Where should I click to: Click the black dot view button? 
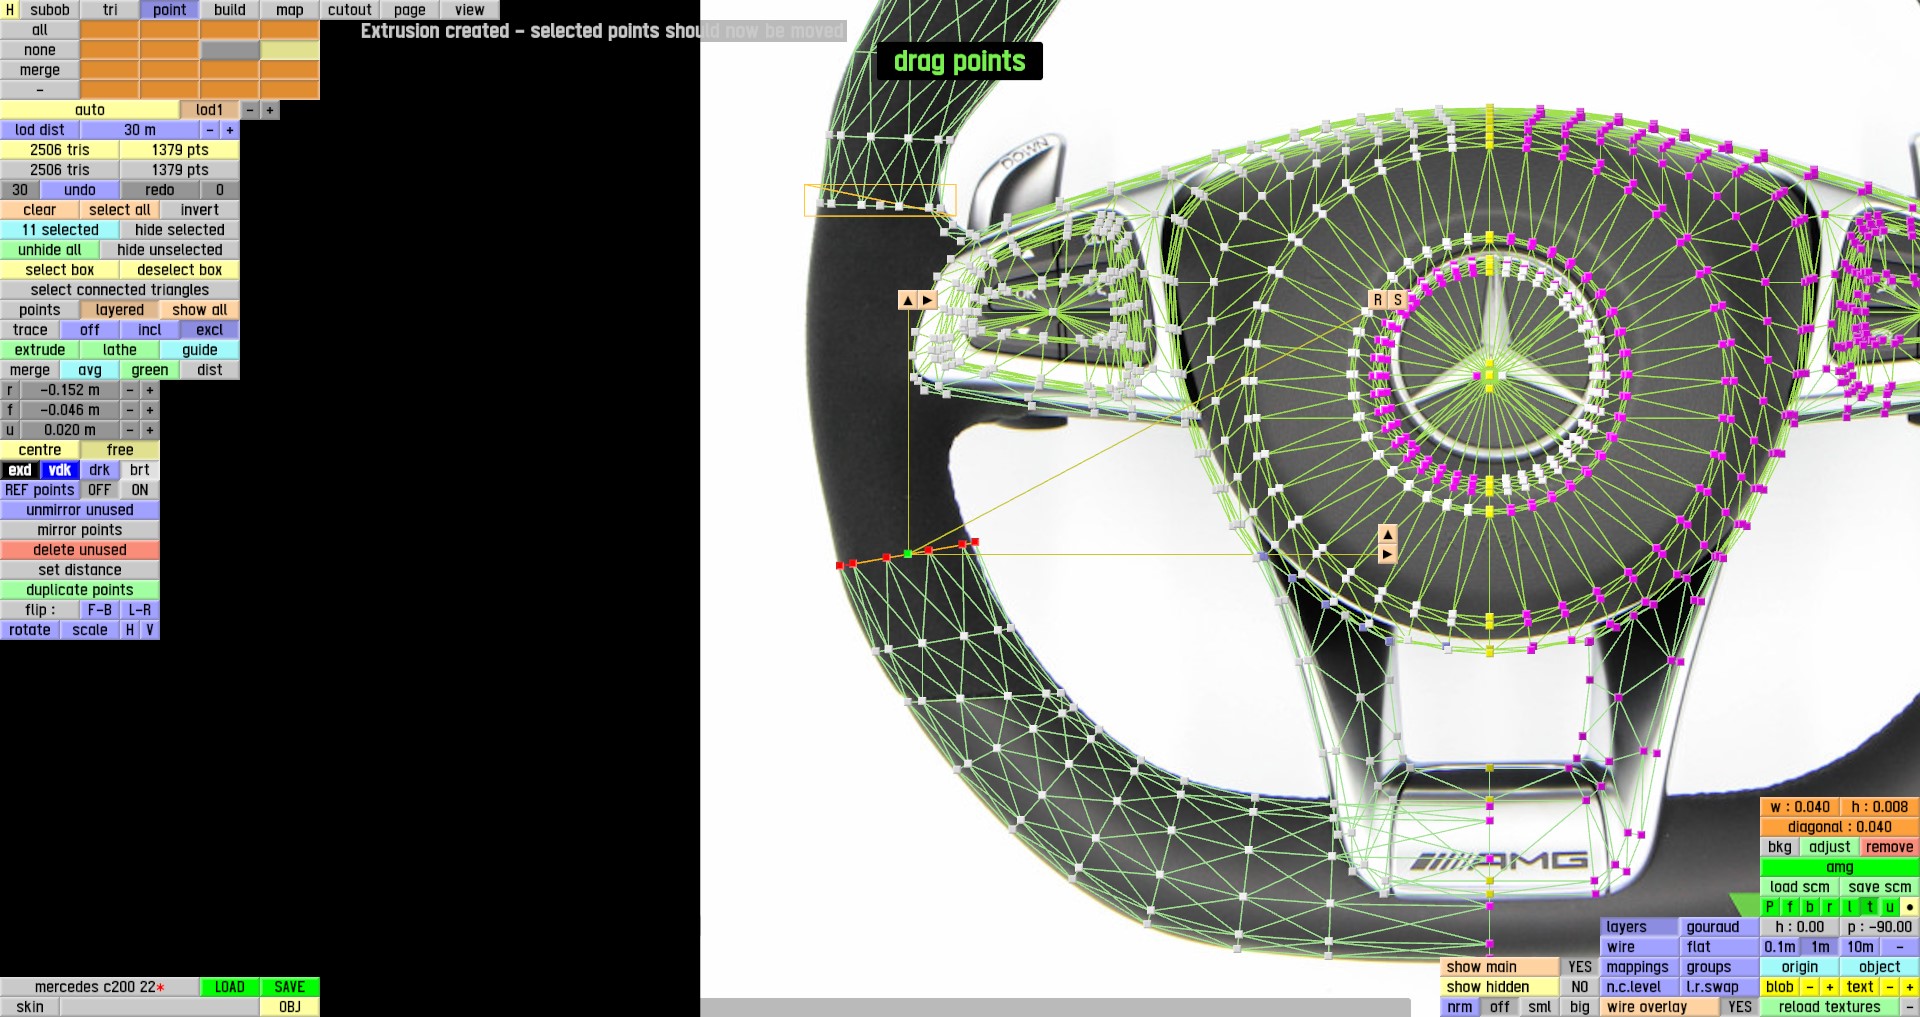point(1909,907)
